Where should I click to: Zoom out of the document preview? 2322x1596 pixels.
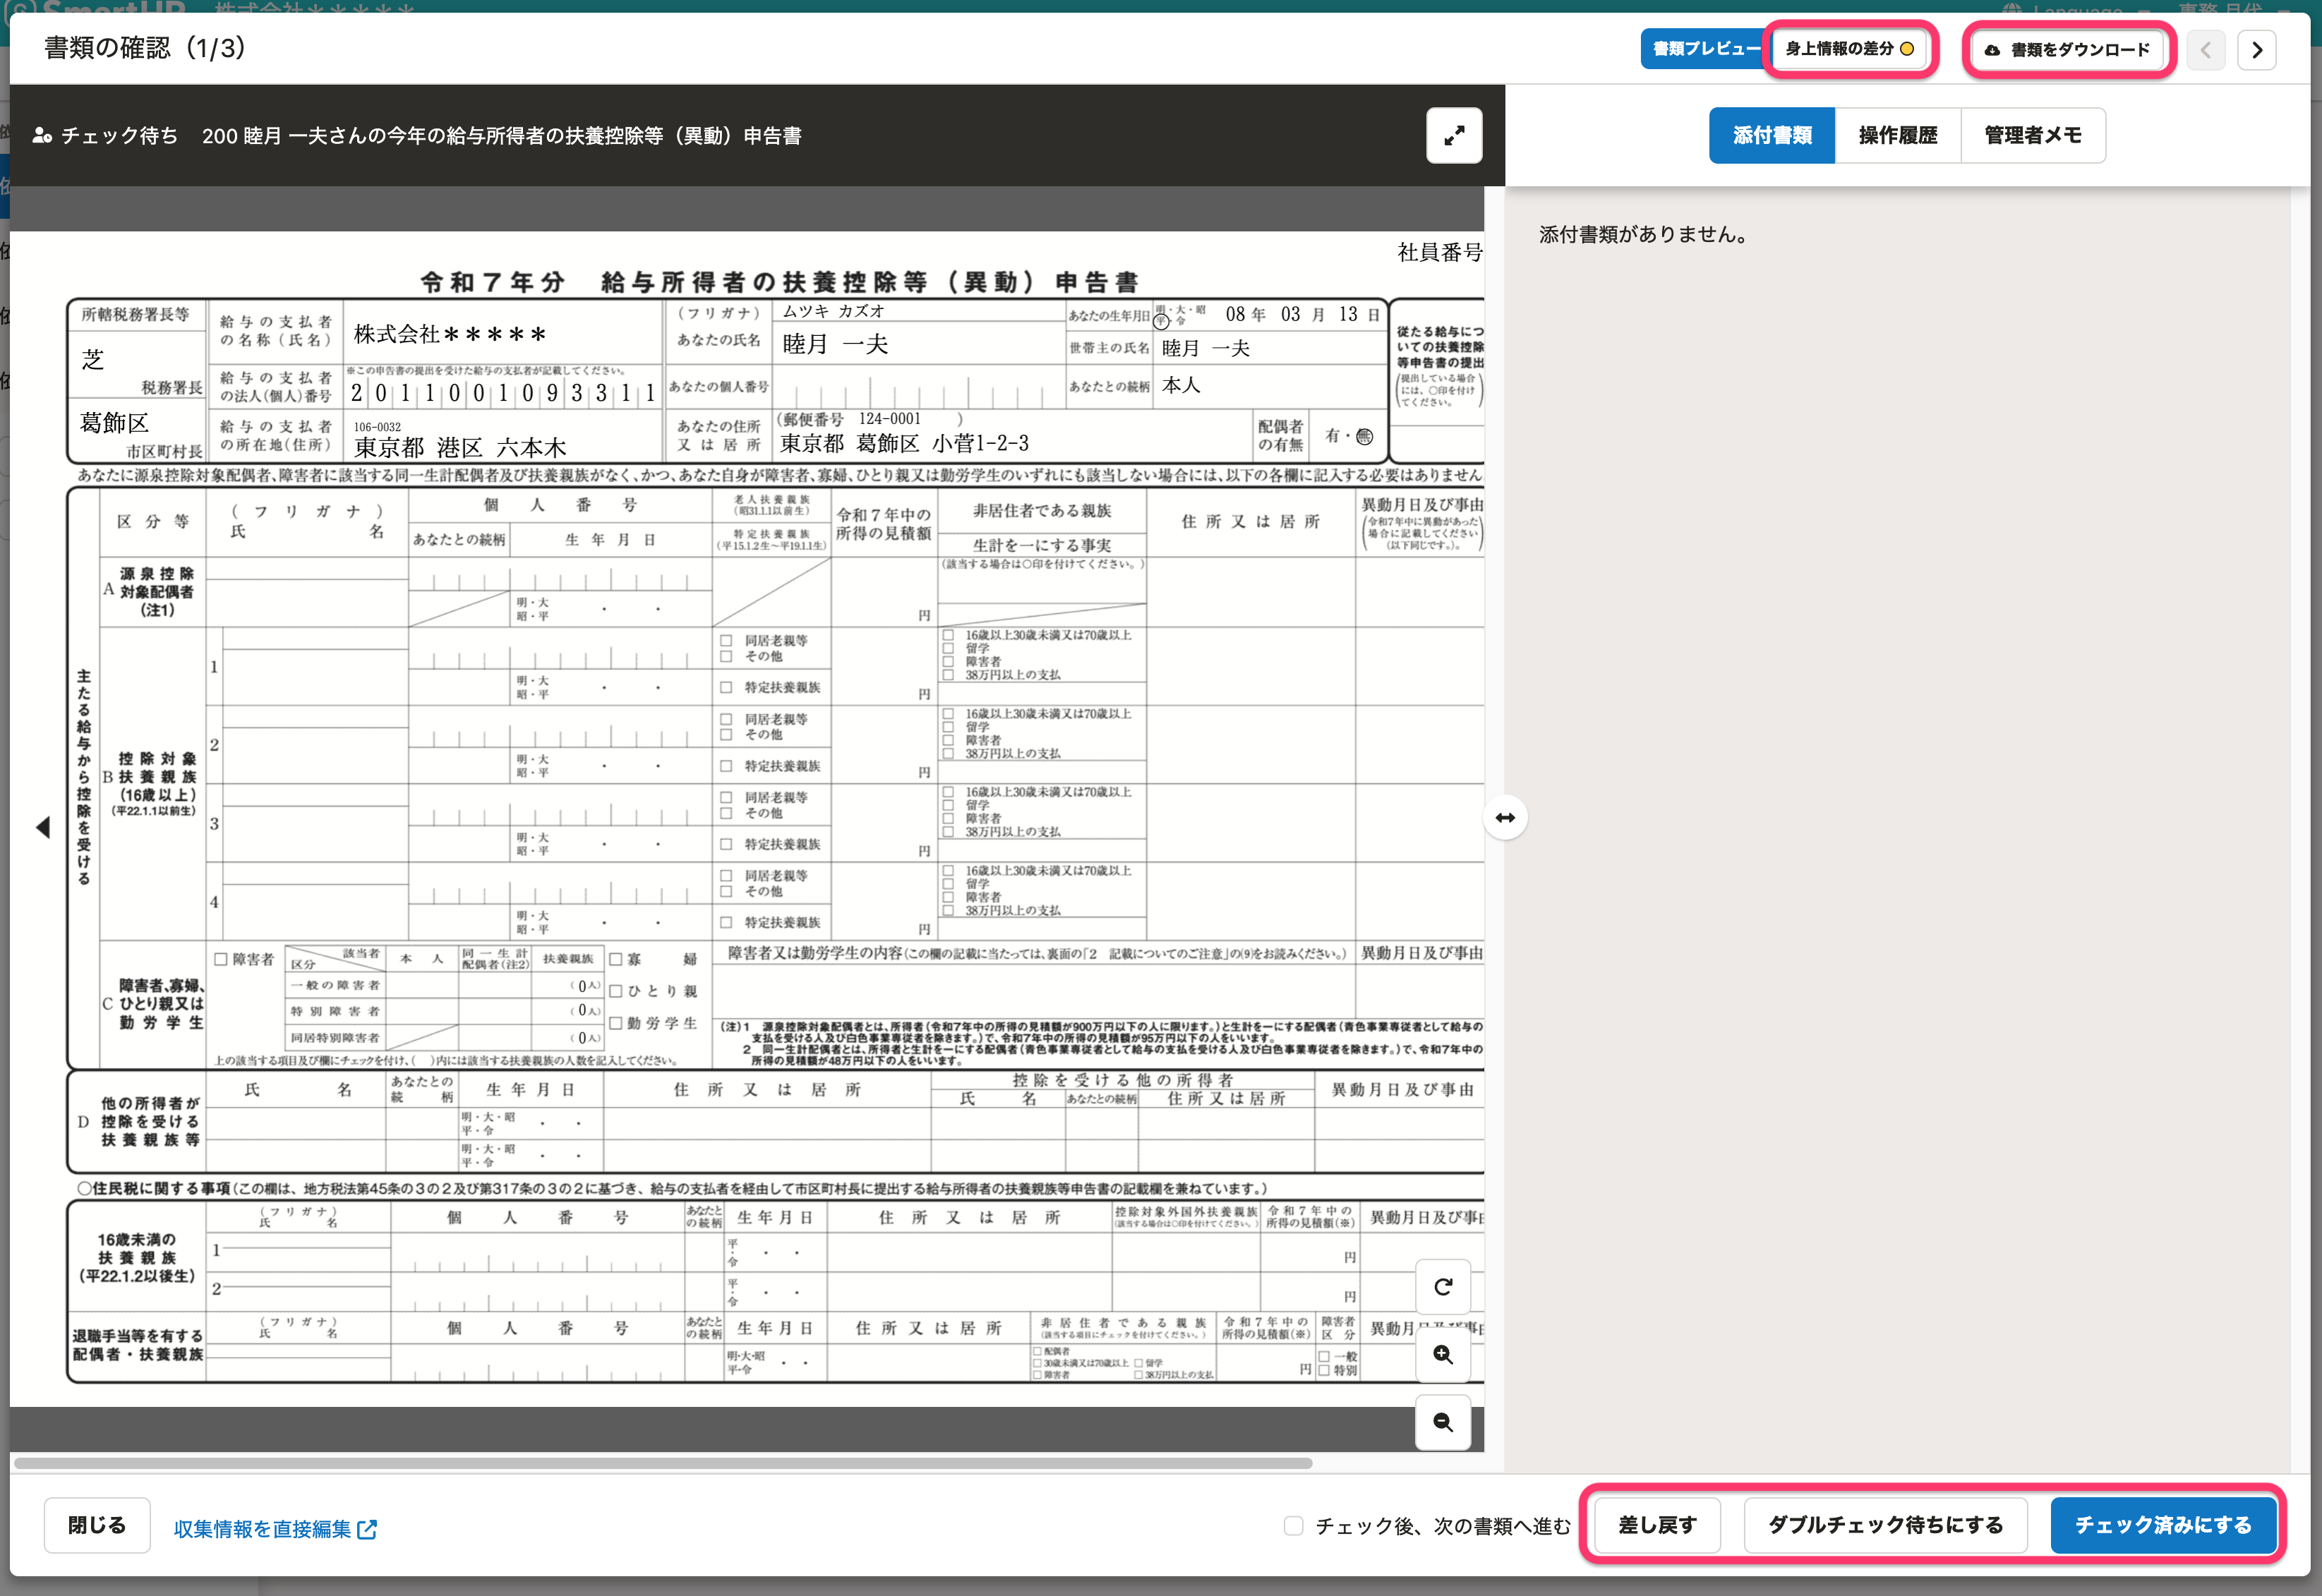click(x=1442, y=1422)
